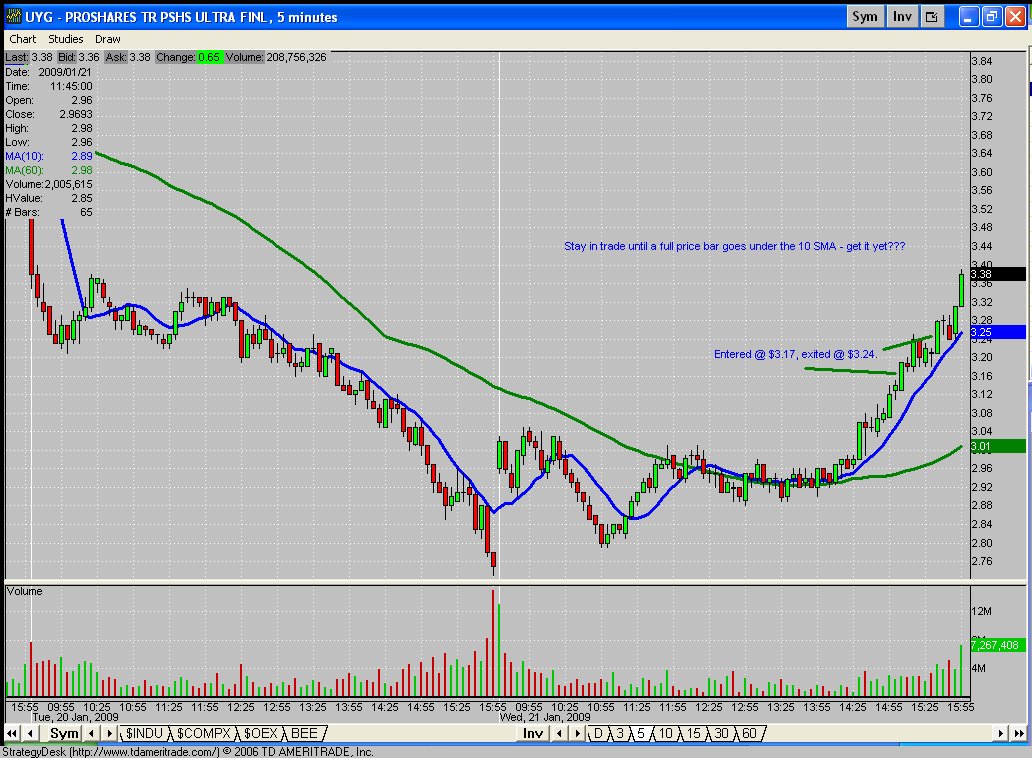Screen dimensions: 1032x758
Task: Switch to the $OEX symbol tab
Action: (261, 733)
